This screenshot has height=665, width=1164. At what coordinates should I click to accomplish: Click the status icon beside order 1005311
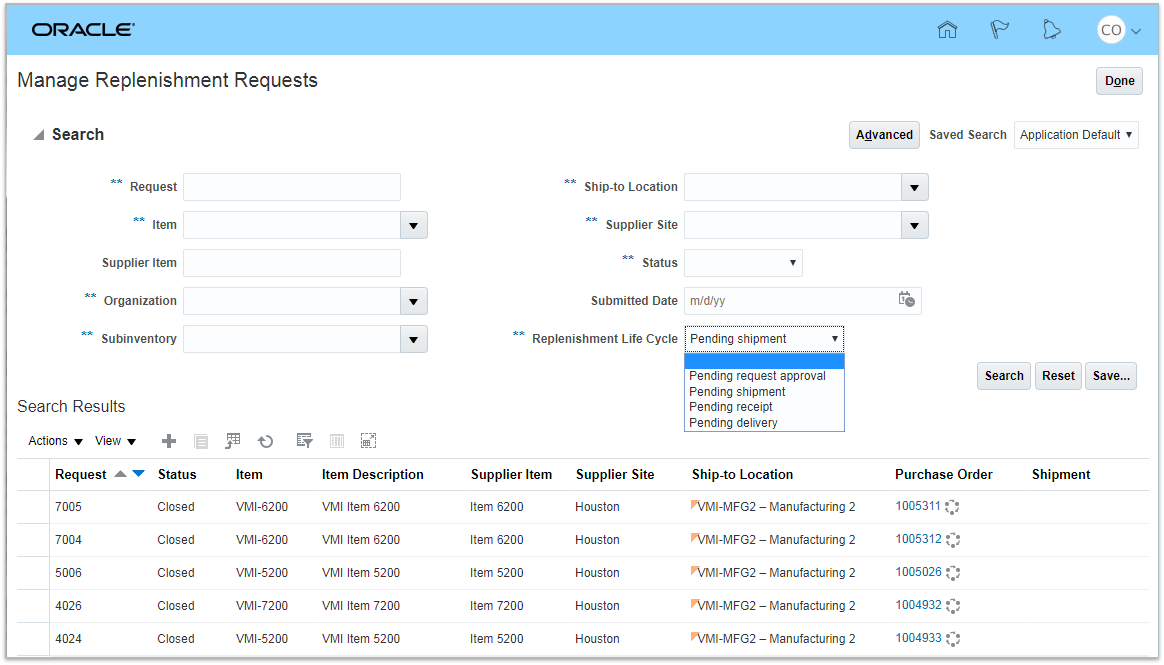point(952,507)
